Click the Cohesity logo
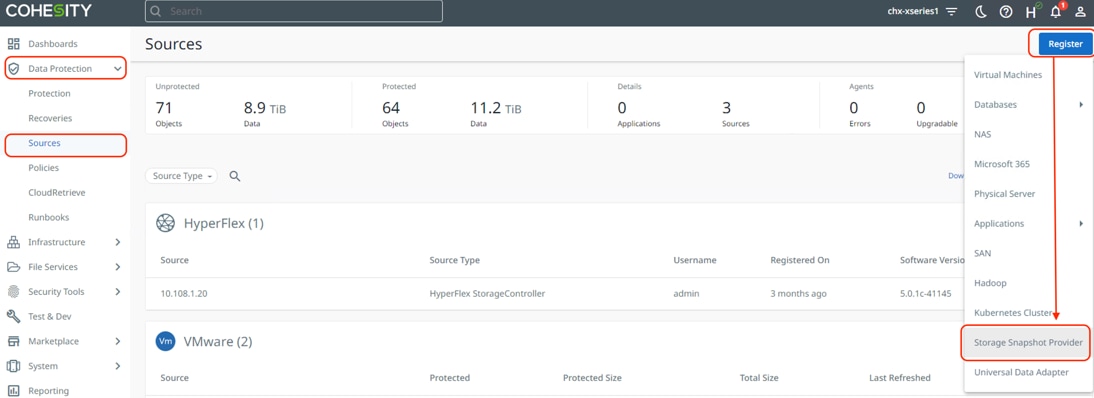1094x398 pixels. pyautogui.click(x=49, y=11)
